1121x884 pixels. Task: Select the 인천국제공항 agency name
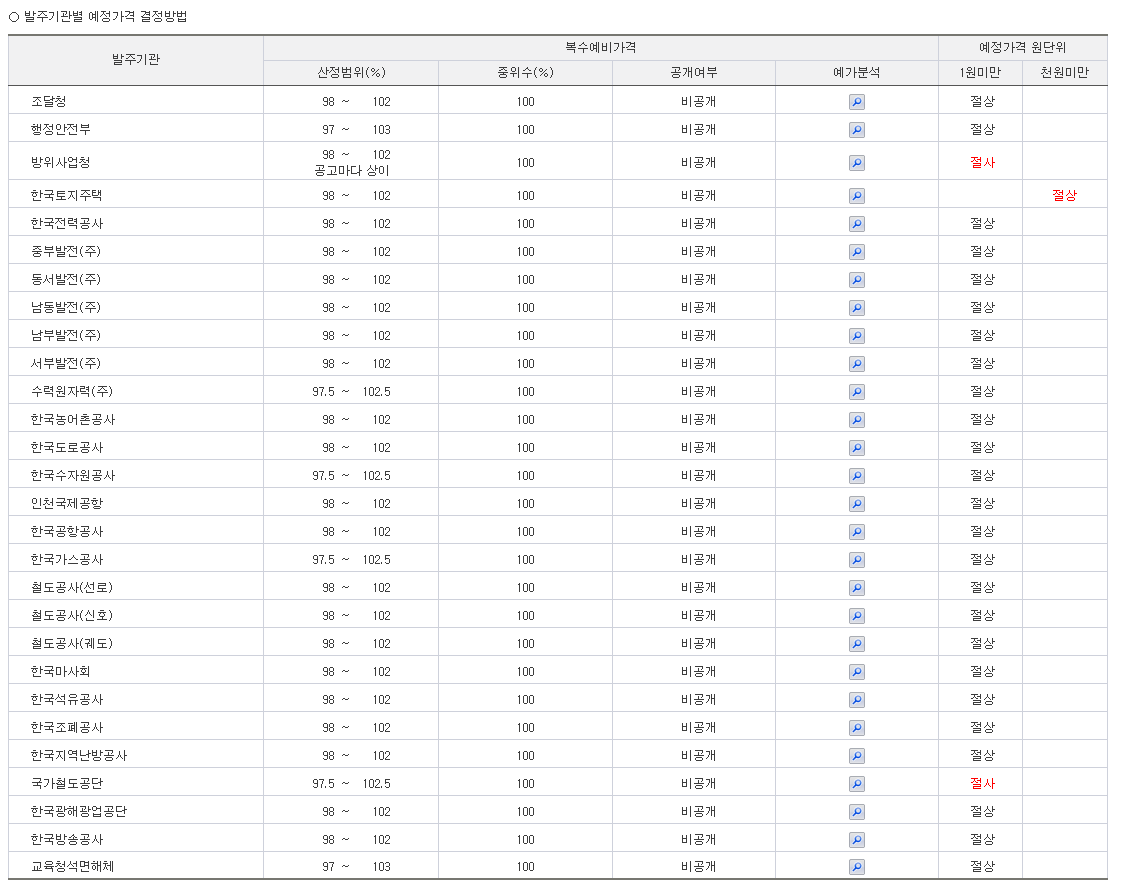[x=66, y=504]
